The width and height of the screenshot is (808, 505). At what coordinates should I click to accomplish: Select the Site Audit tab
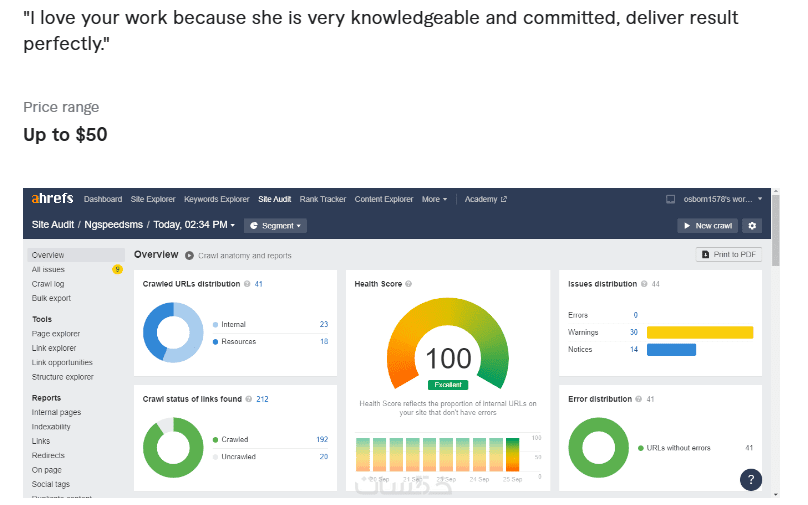pos(275,199)
